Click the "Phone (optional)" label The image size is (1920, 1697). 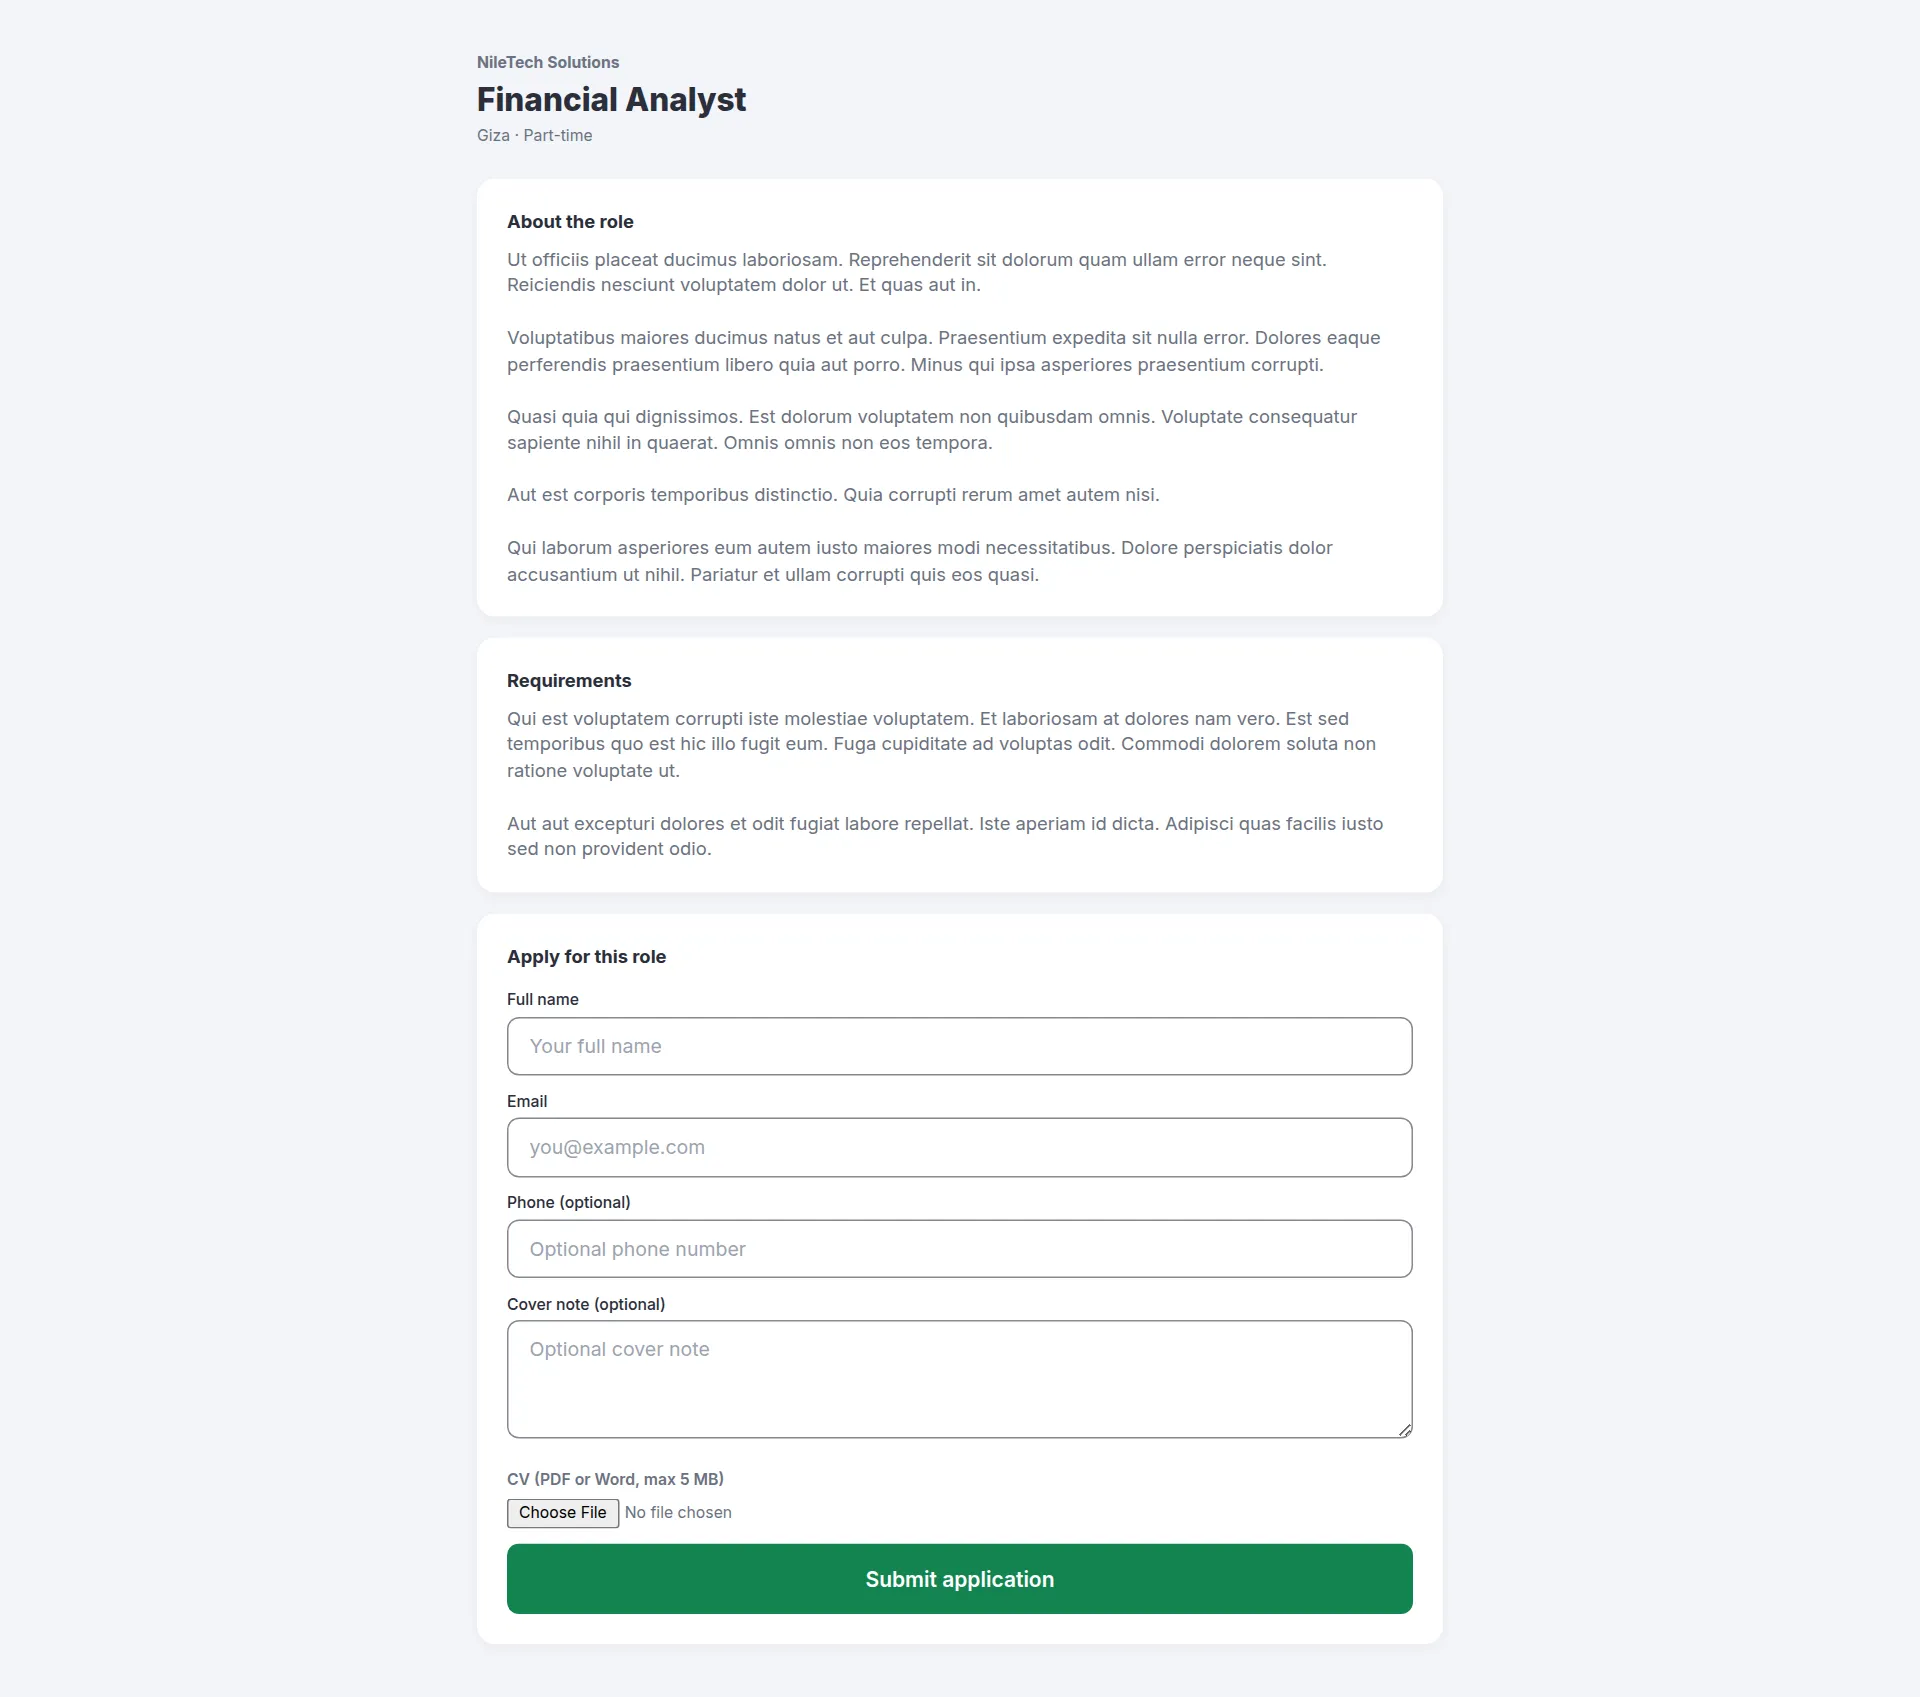coord(569,1202)
